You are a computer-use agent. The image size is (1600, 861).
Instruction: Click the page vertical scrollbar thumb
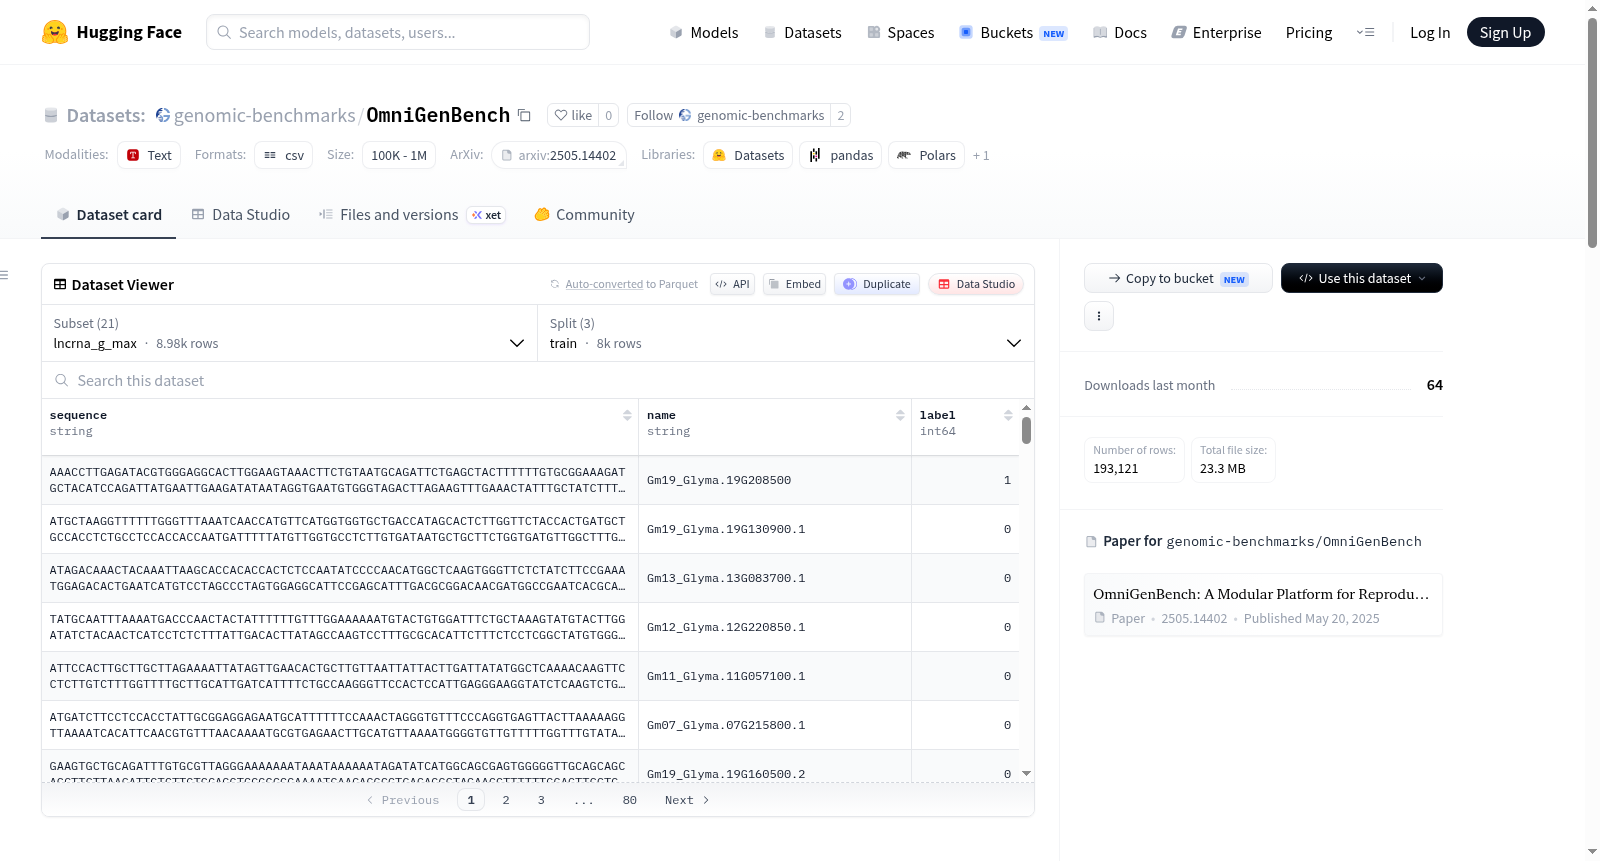pyautogui.click(x=1592, y=132)
